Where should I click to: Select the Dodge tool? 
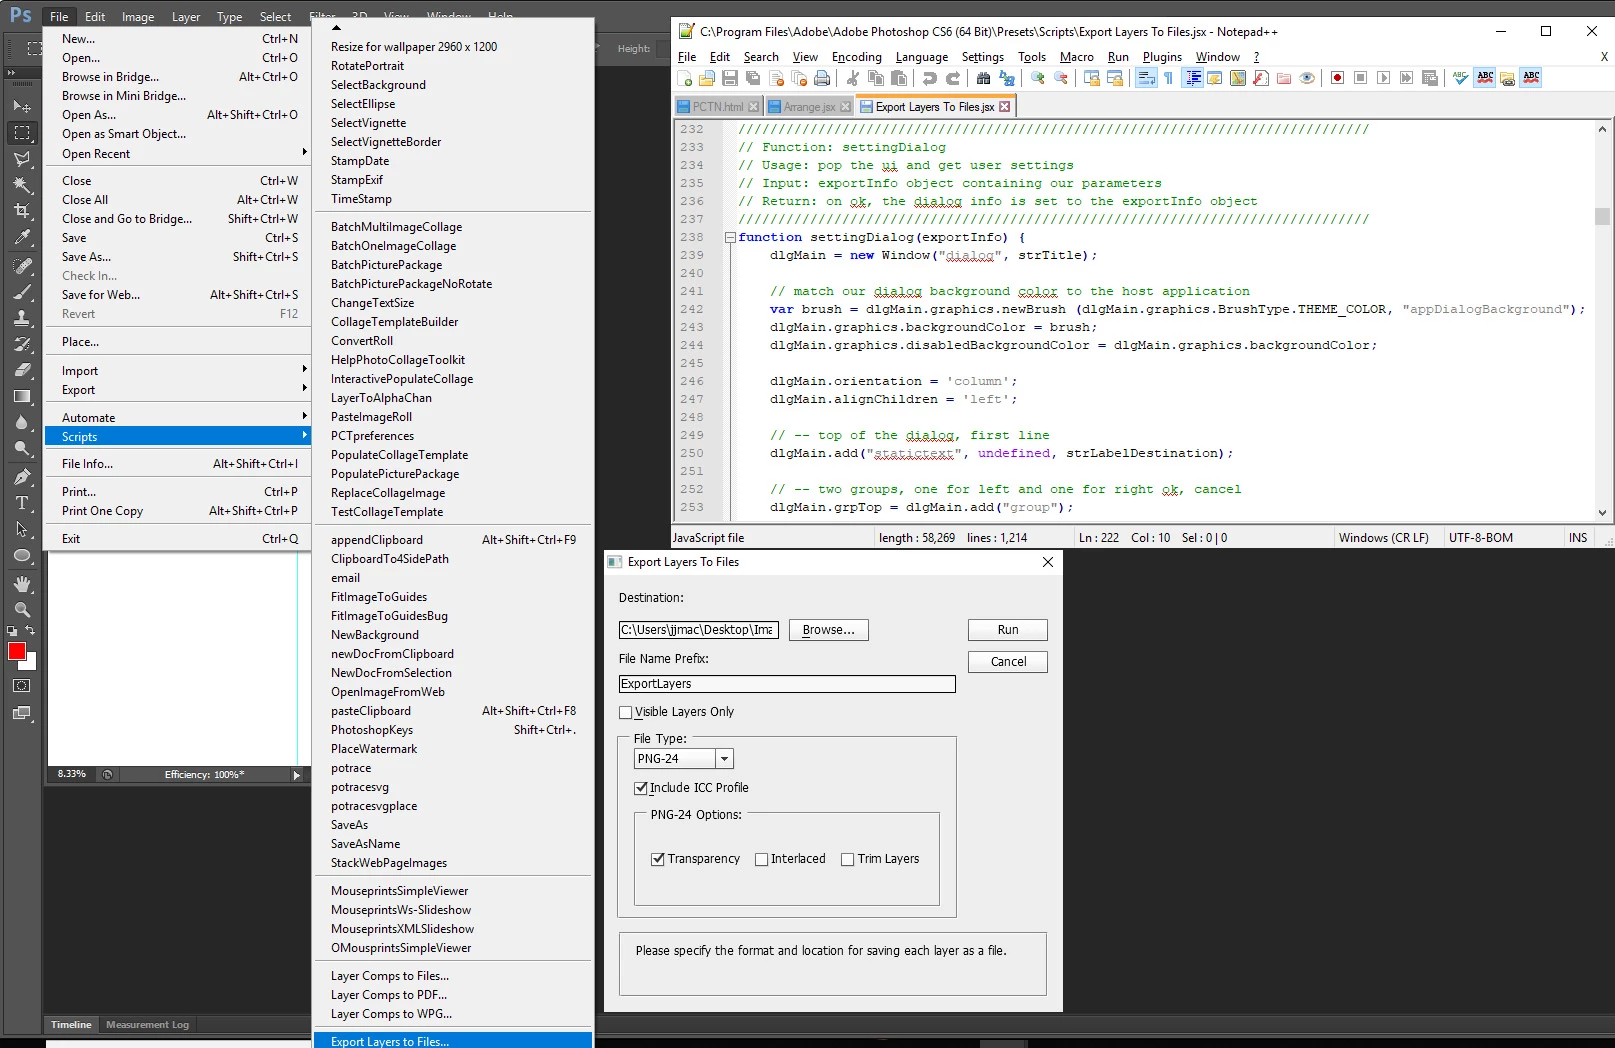coord(22,449)
